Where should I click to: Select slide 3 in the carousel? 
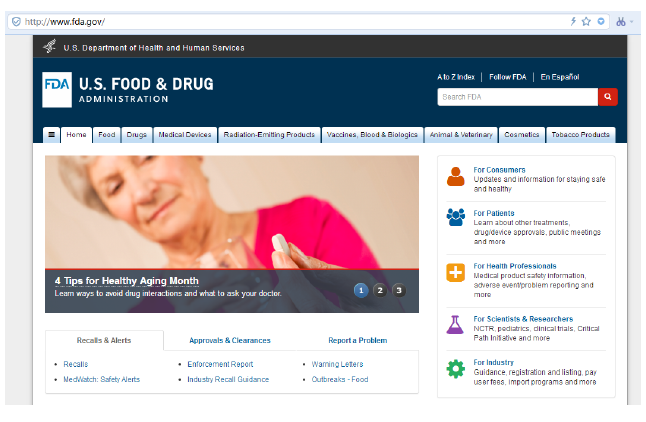pyautogui.click(x=399, y=291)
